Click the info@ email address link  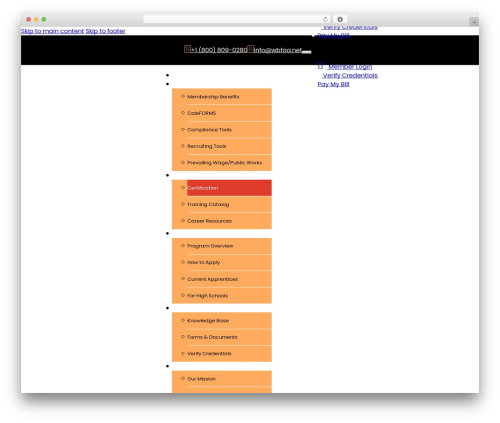click(278, 50)
